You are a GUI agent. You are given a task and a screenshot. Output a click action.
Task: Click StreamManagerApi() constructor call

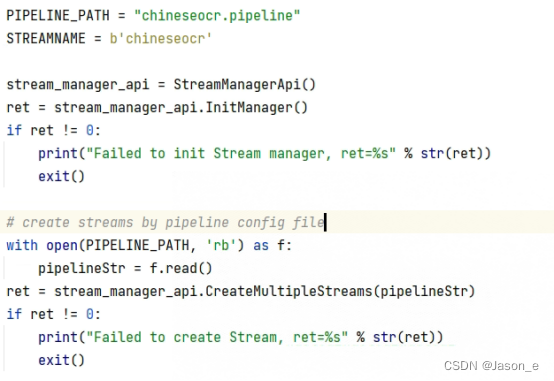(244, 85)
